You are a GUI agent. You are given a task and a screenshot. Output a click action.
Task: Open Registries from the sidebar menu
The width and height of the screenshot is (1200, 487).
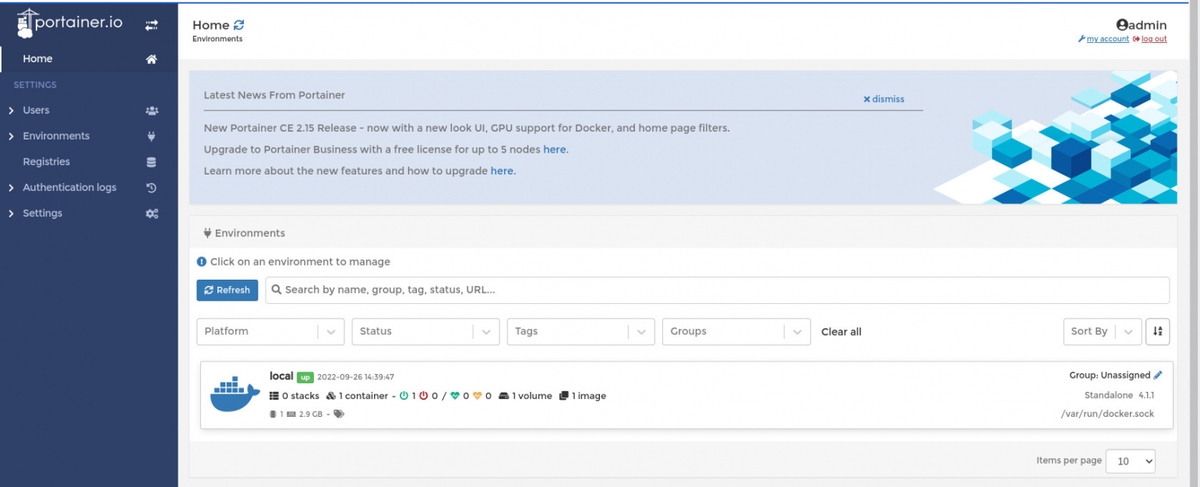coord(47,162)
